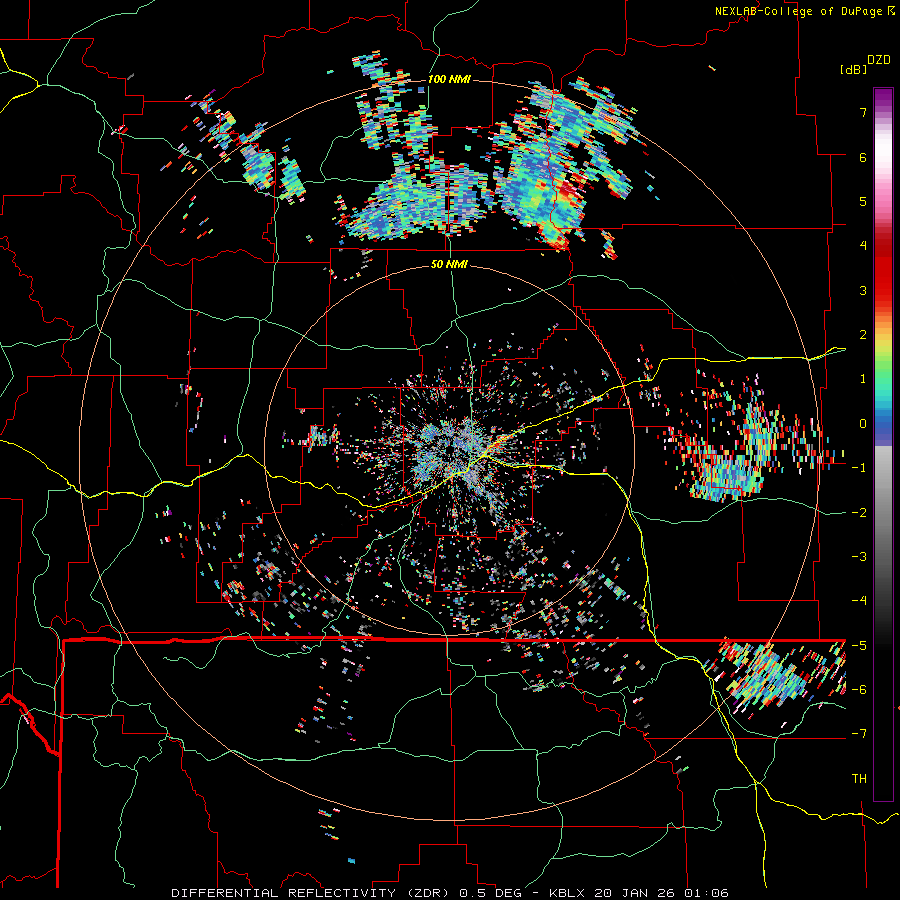
Task: Click the 4 value on the color scale
Action: (x=863, y=246)
